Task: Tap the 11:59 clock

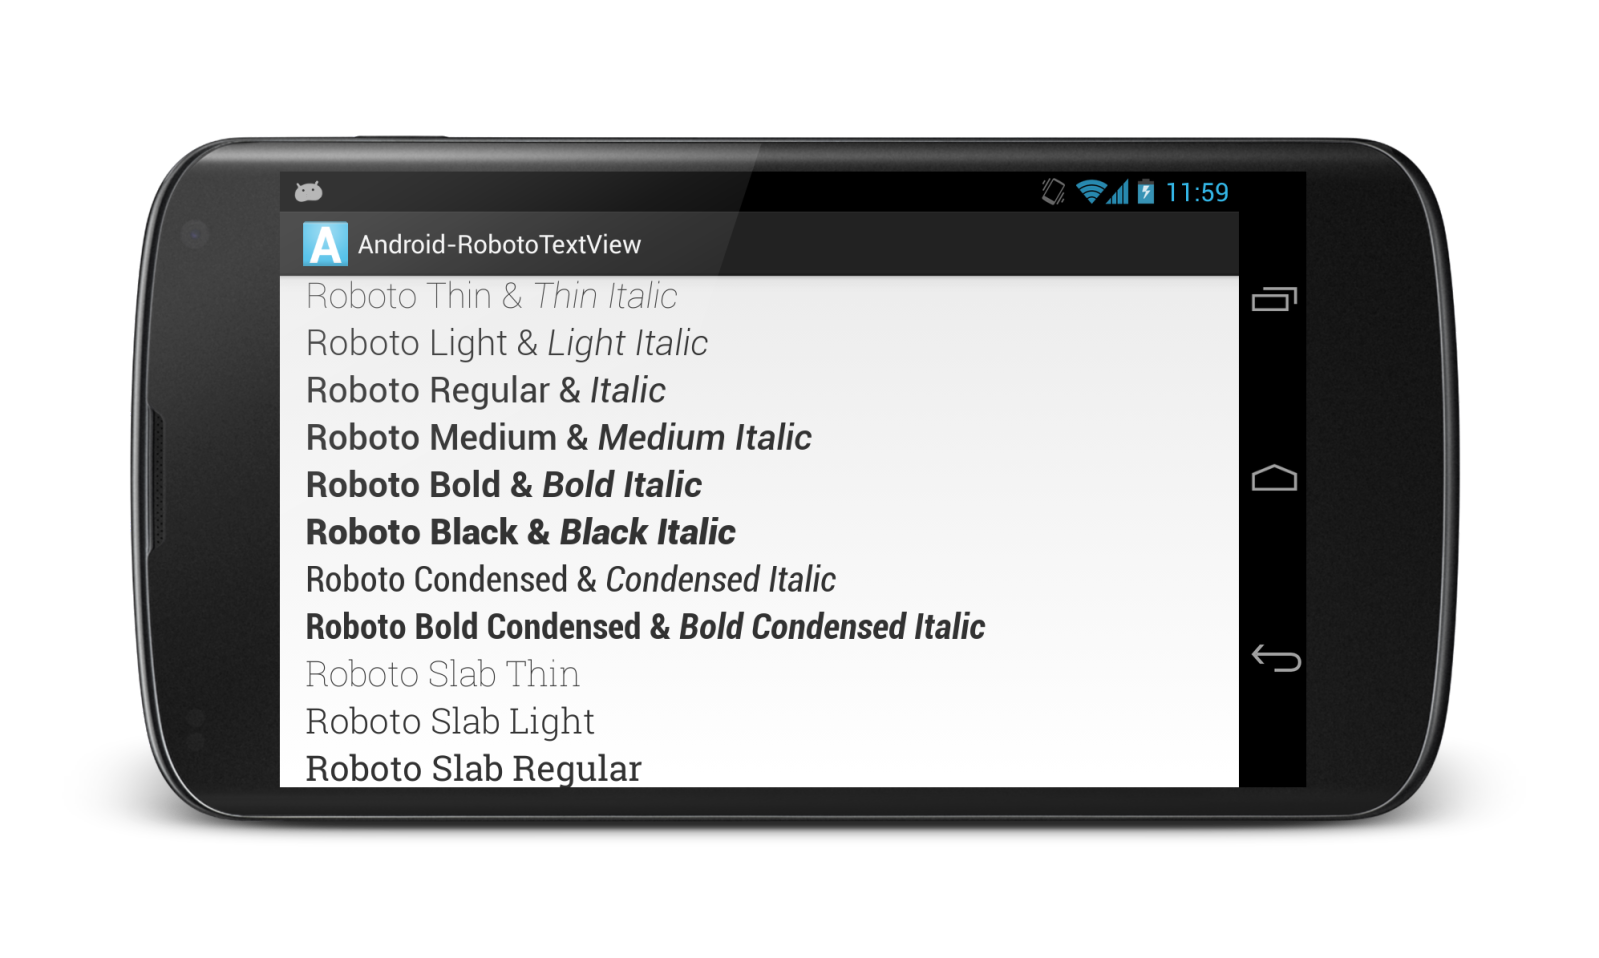Action: pyautogui.click(x=1197, y=192)
